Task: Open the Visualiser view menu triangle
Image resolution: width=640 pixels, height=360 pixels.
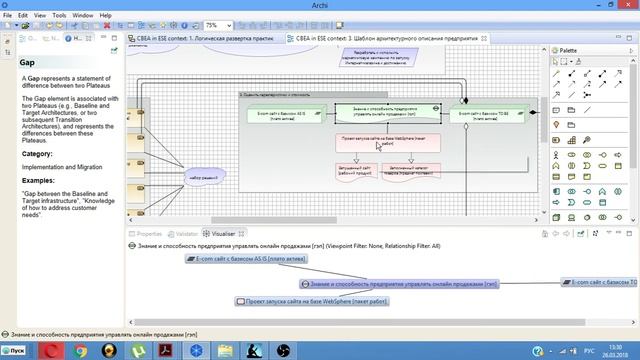Action: (x=609, y=233)
